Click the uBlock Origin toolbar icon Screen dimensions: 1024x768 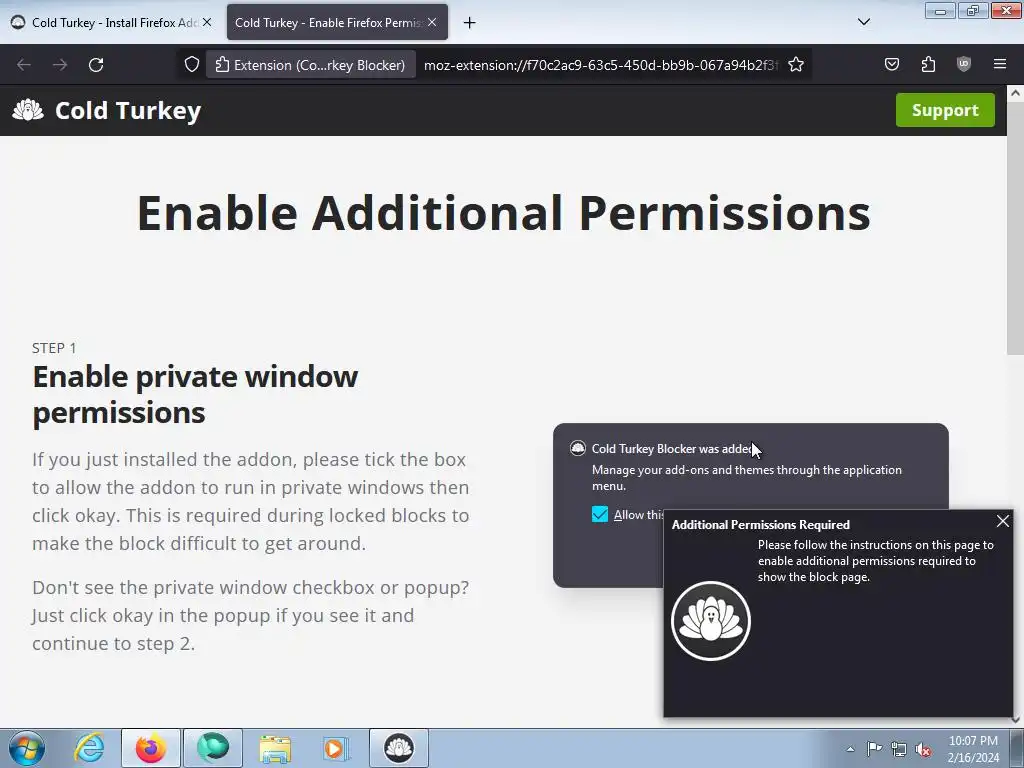click(x=963, y=64)
